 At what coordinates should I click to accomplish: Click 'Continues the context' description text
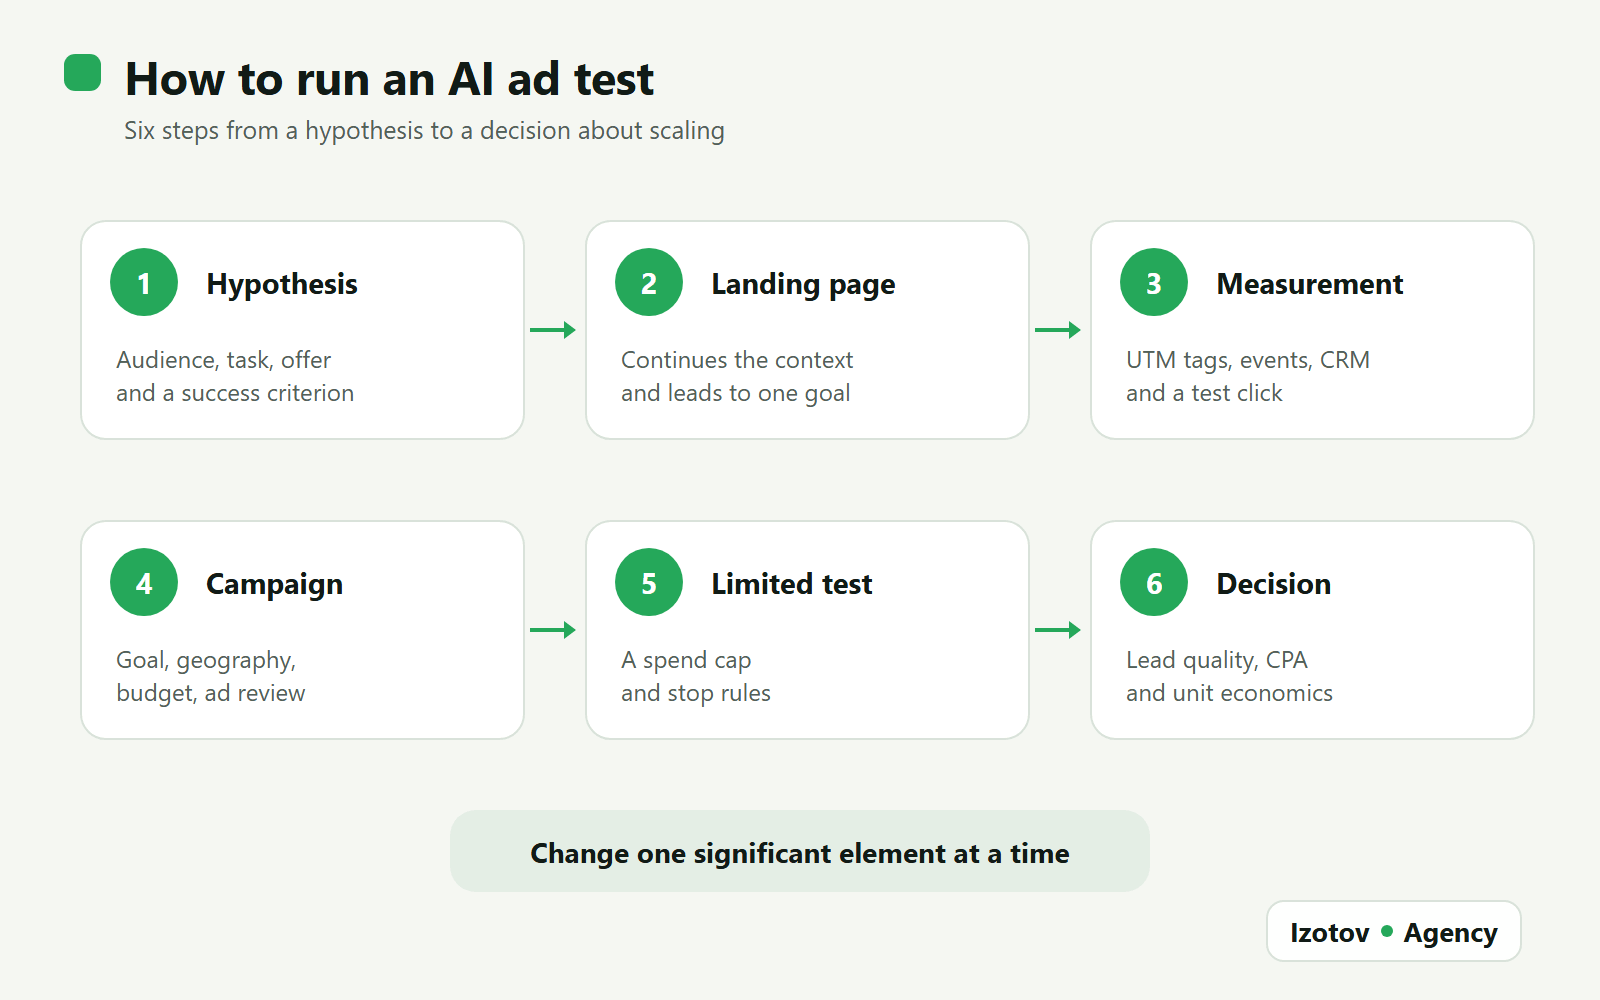[x=737, y=360]
